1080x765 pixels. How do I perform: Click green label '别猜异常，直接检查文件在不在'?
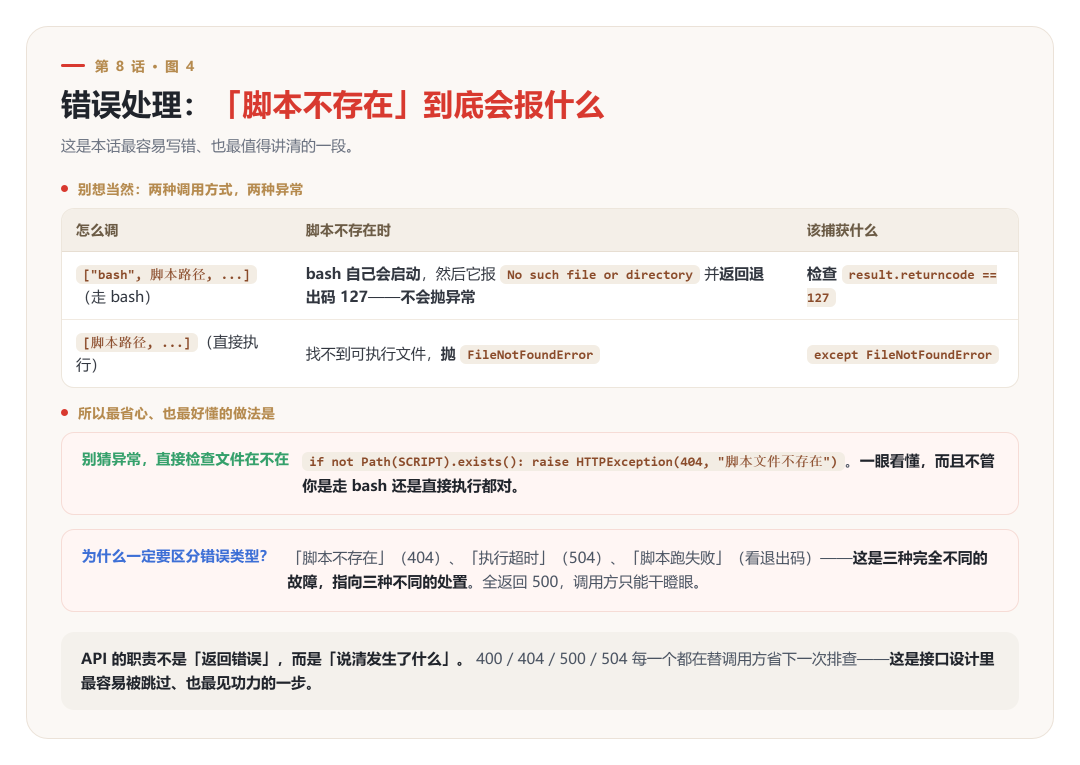[x=185, y=459]
